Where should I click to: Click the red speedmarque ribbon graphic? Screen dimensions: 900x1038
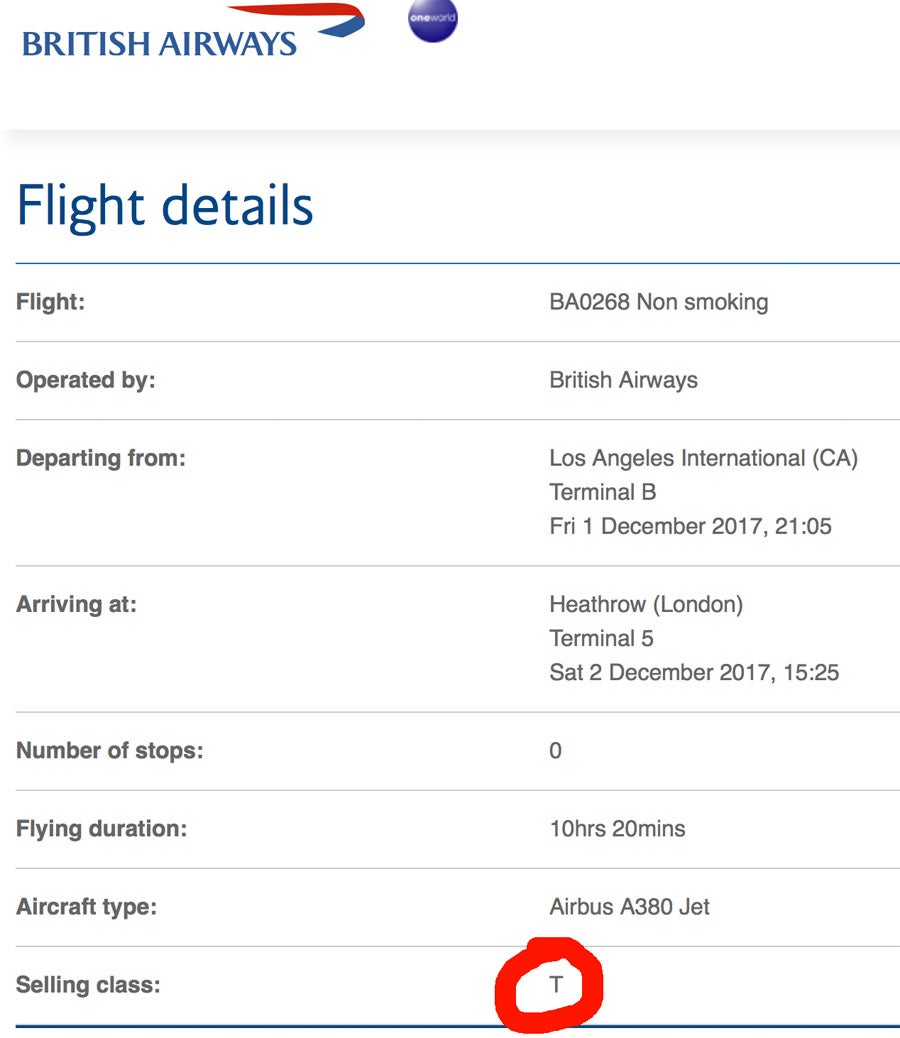(296, 19)
